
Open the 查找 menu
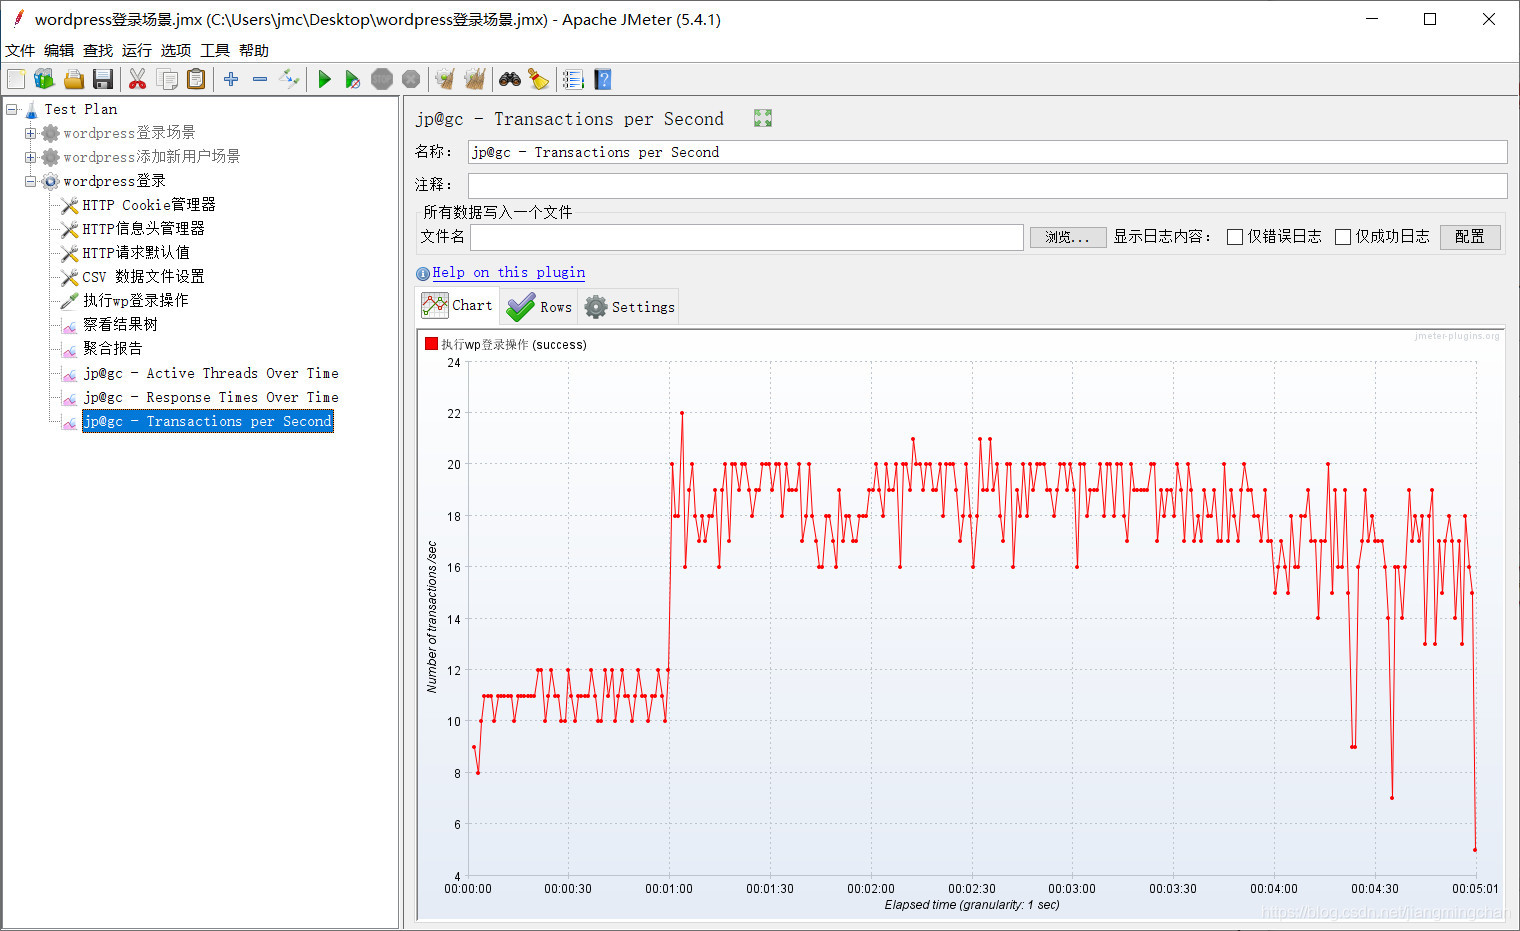pos(98,50)
